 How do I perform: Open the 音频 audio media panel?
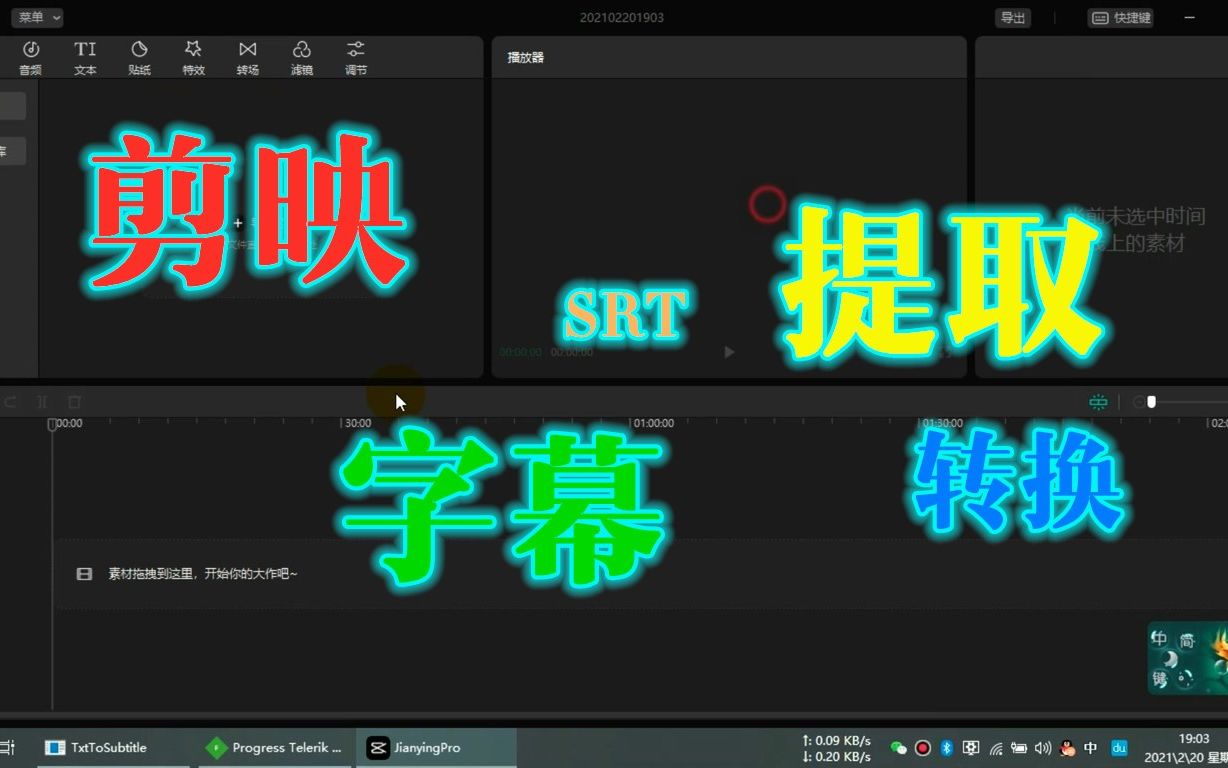31,56
